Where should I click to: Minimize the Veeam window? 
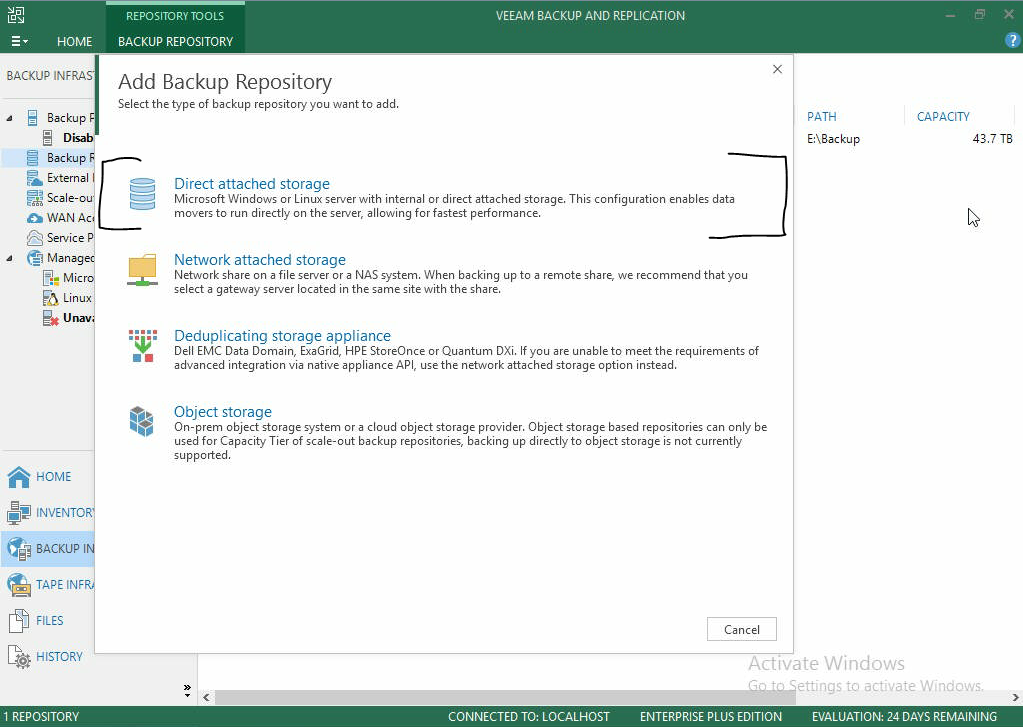(950, 15)
